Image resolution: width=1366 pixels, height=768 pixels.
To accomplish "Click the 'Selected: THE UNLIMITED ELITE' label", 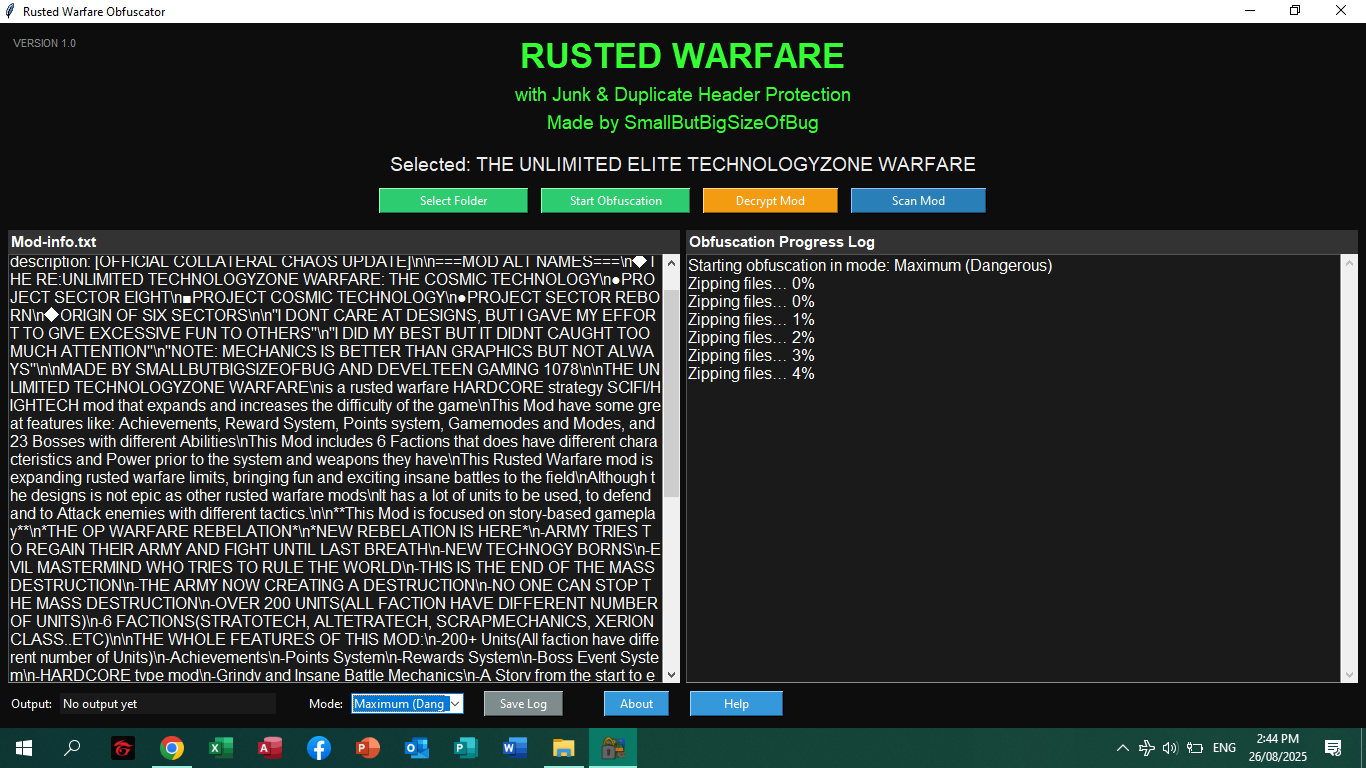I will (x=683, y=165).
